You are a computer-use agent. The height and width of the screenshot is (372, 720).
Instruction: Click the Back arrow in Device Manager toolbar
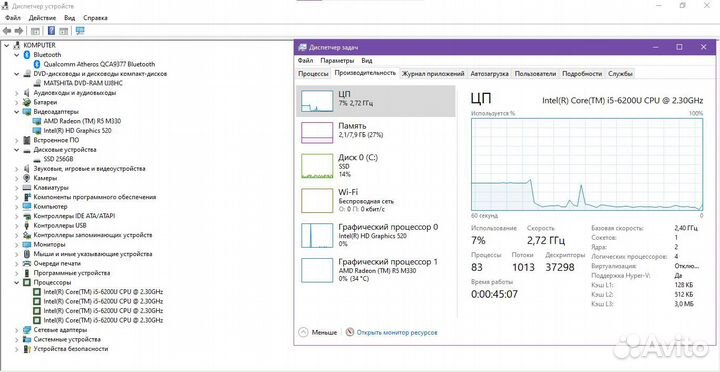[x=7, y=31]
